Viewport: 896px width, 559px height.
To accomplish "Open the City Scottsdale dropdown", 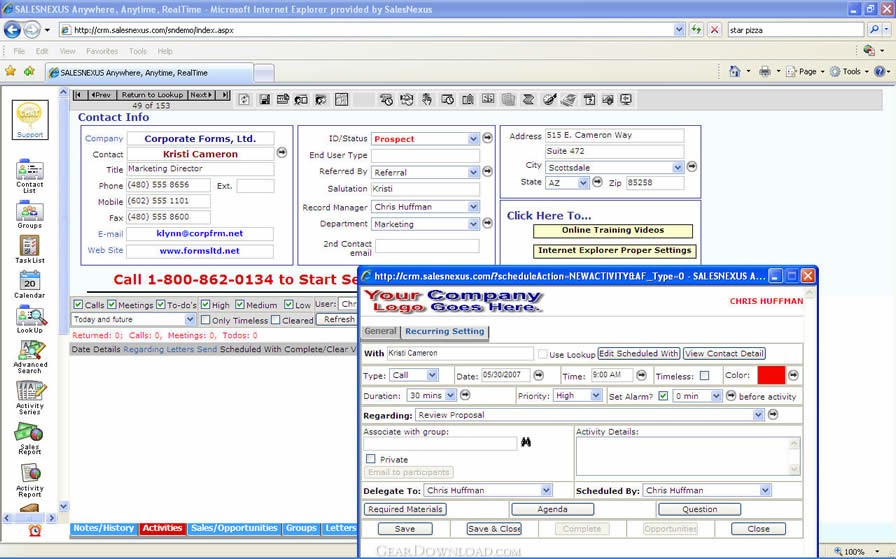I will tap(678, 167).
